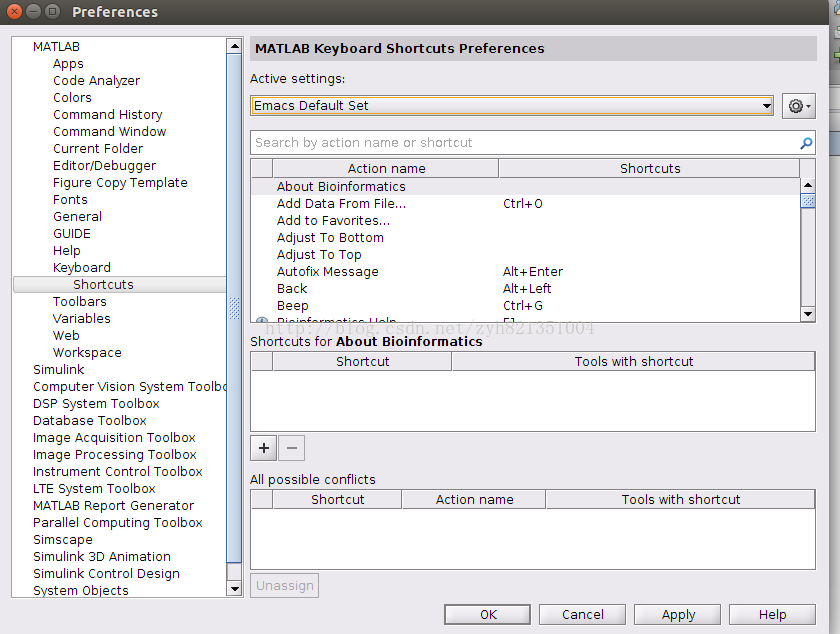Select Instrument Control Toolbox
Screen dimensions: 840x634
point(118,472)
